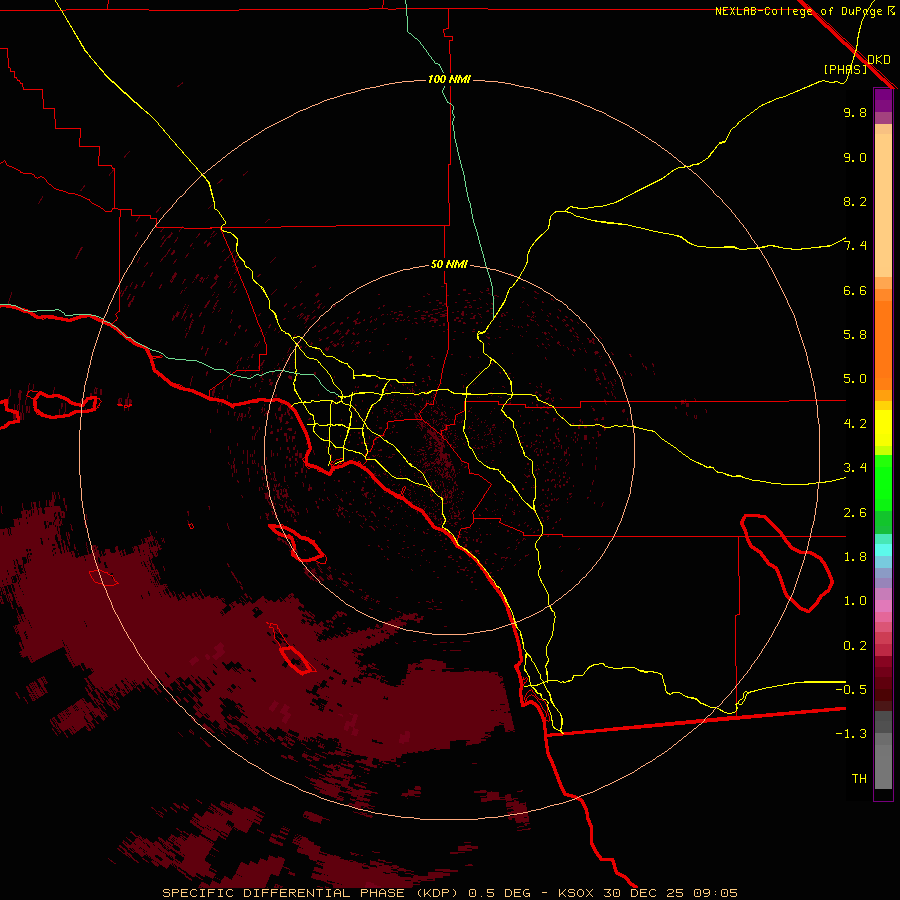
Task: Click the 2.6 color scale value
Action: 855,513
